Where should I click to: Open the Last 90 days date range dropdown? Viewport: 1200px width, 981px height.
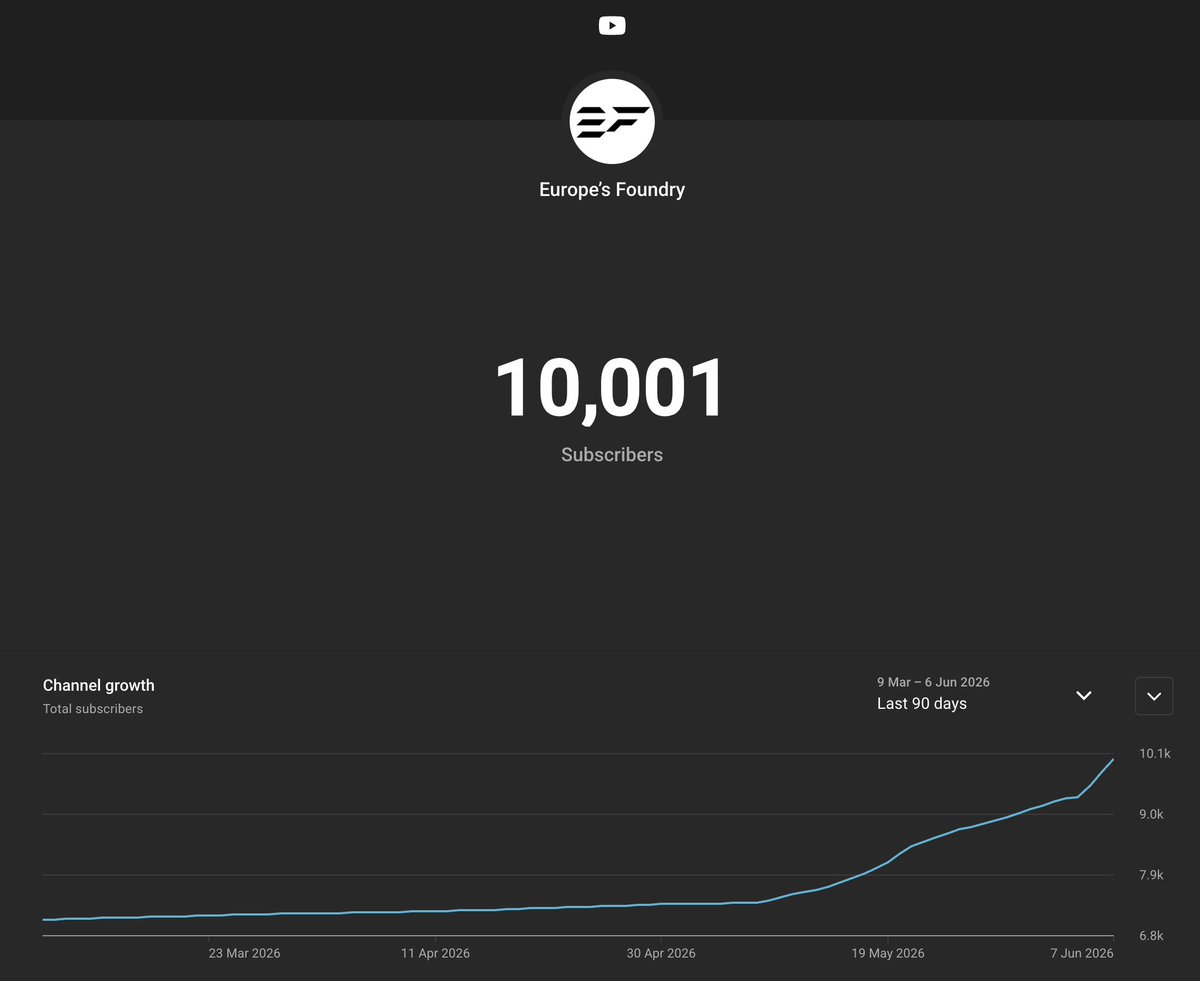pyautogui.click(x=986, y=694)
